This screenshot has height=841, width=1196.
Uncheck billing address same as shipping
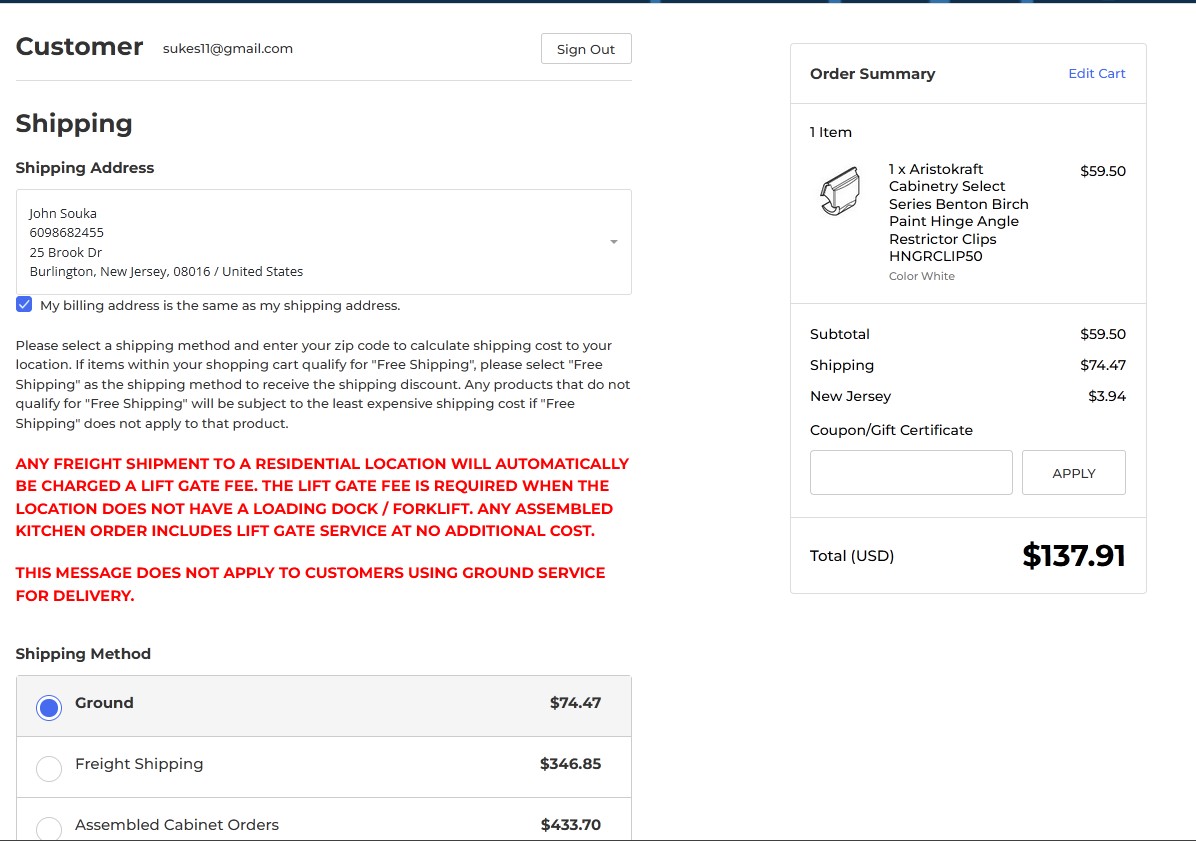point(24,305)
